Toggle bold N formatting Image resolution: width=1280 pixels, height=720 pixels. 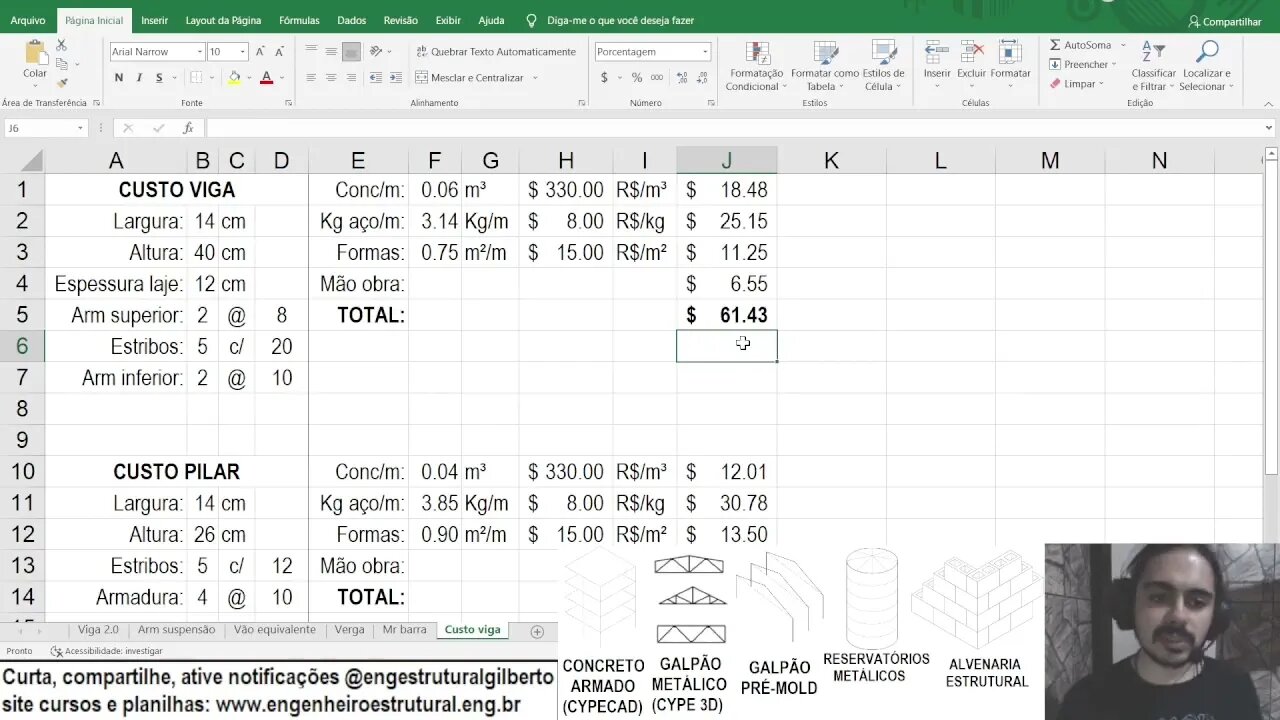pos(119,78)
